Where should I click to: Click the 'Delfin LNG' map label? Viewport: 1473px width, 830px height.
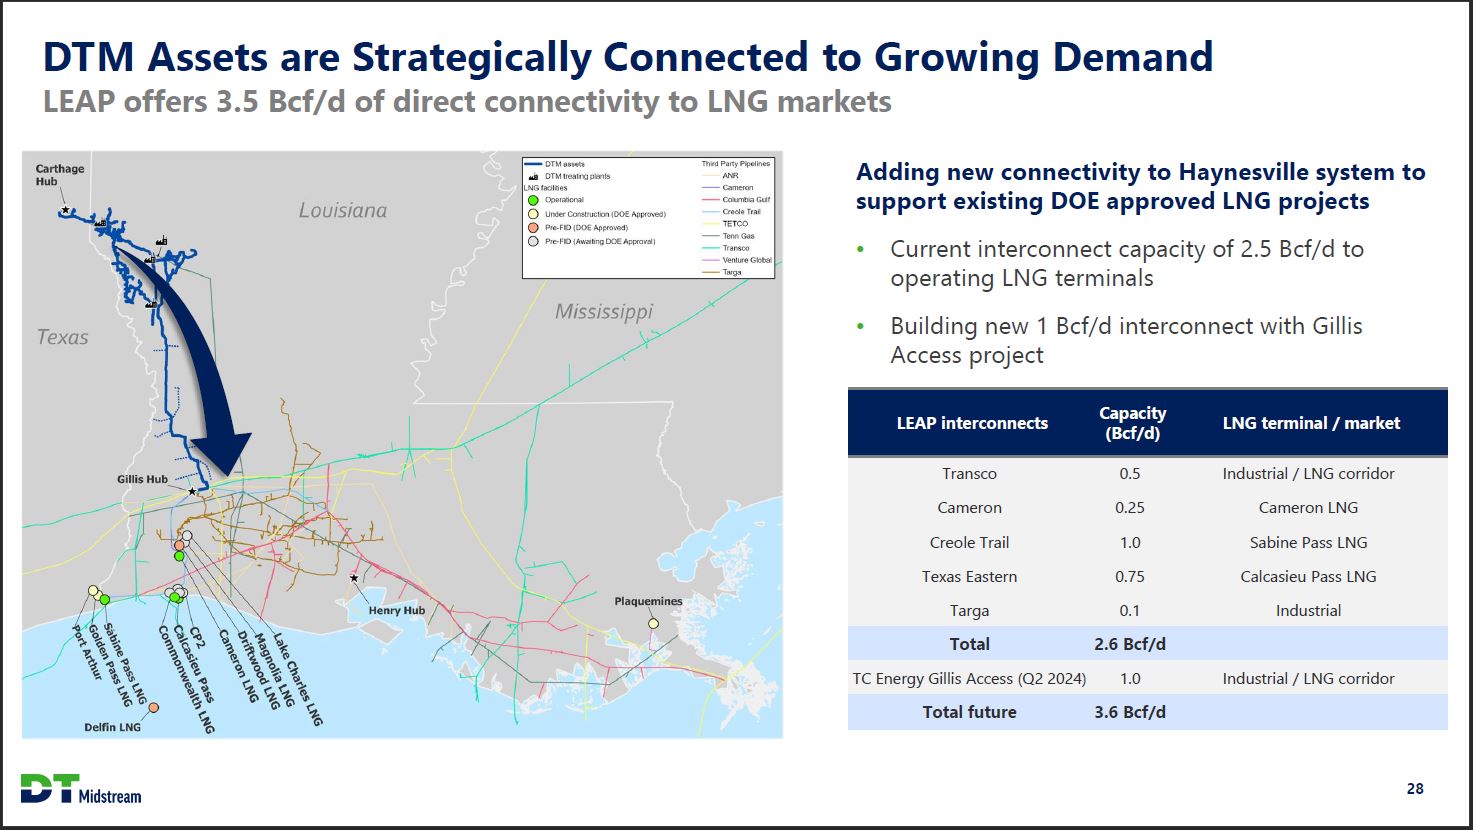click(x=112, y=727)
